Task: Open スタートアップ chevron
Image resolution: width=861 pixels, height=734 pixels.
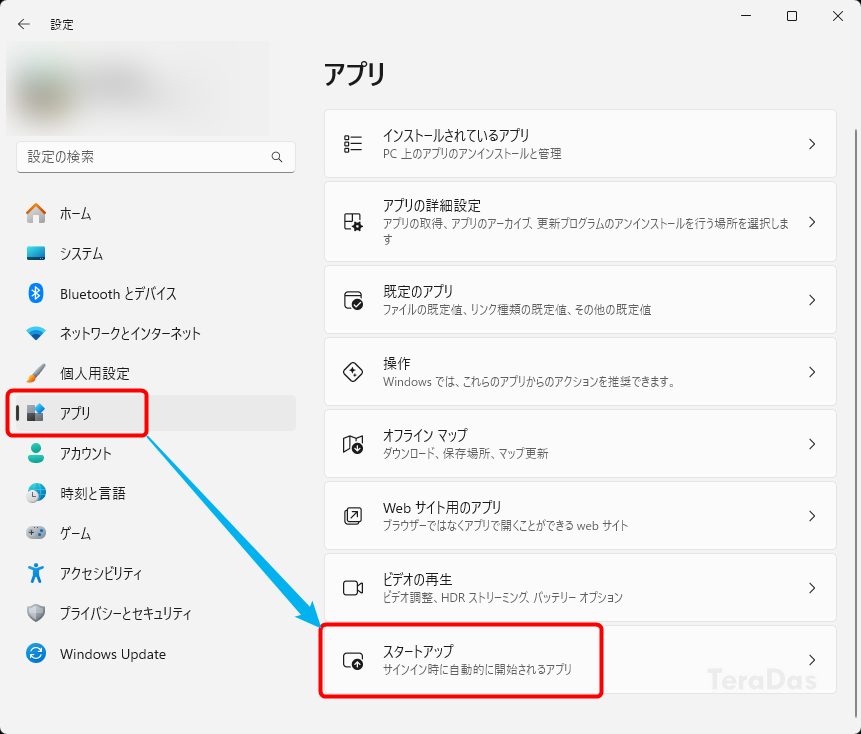Action: pos(812,660)
